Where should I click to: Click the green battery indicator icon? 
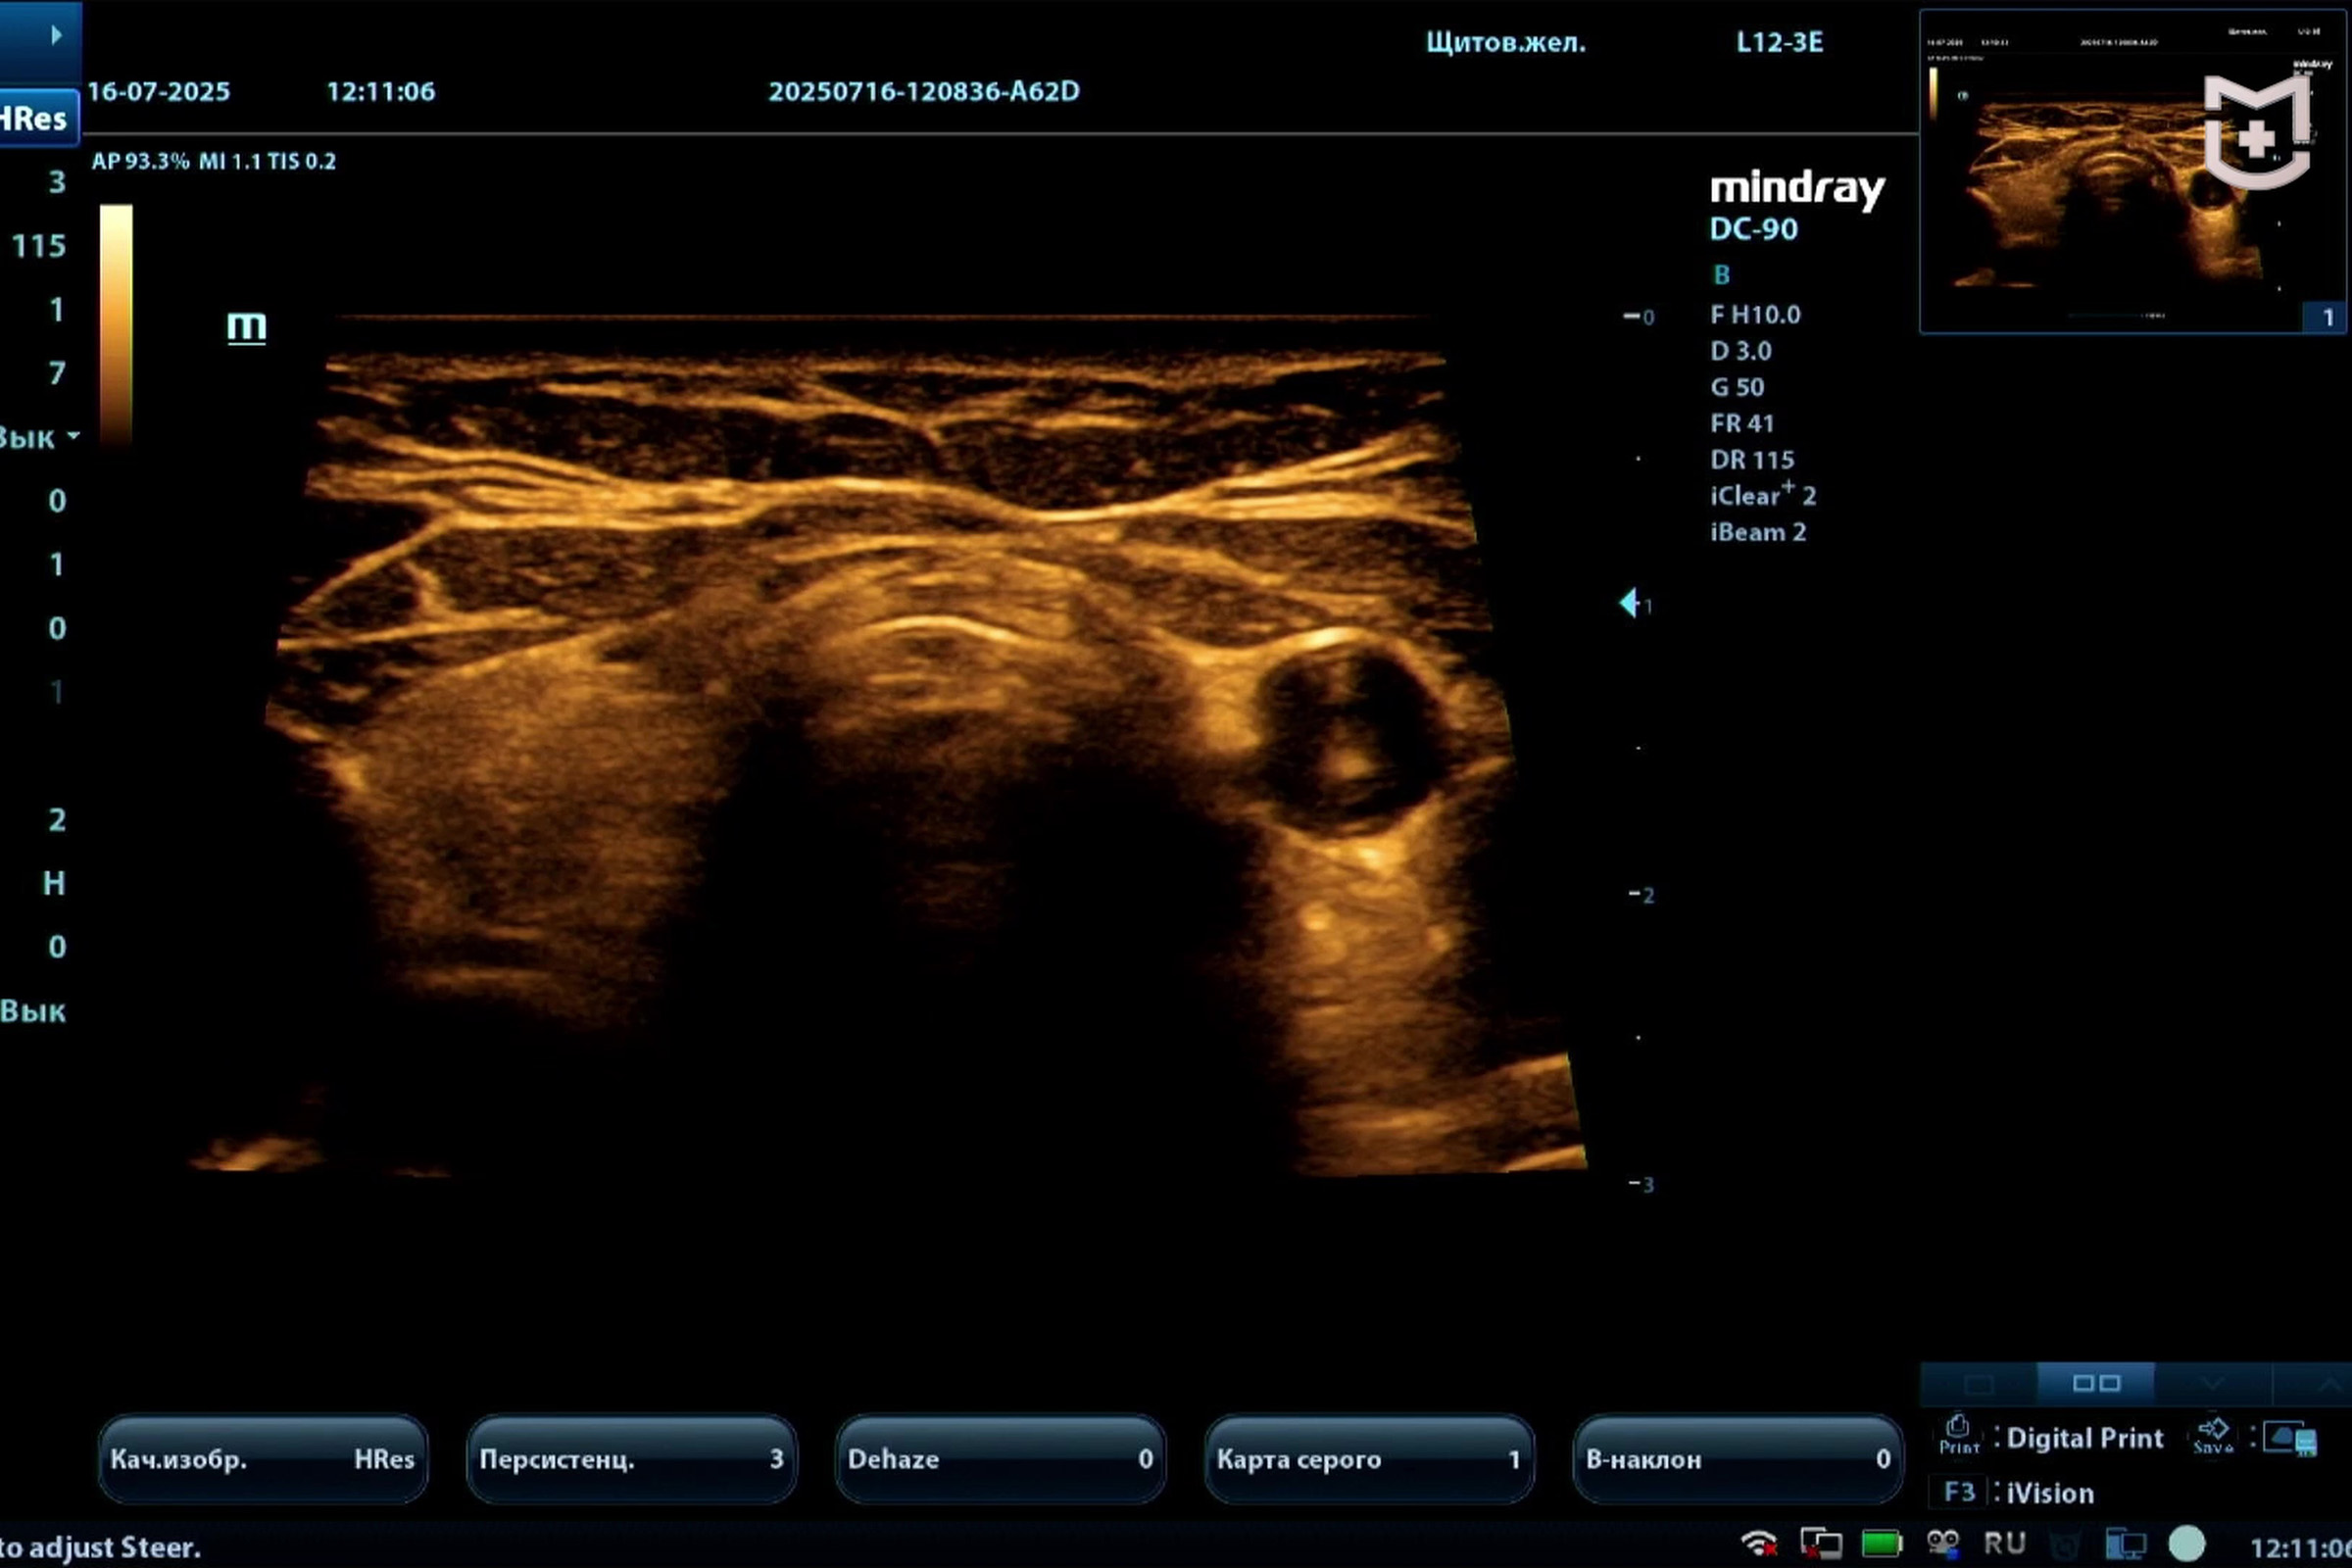(1881, 1543)
